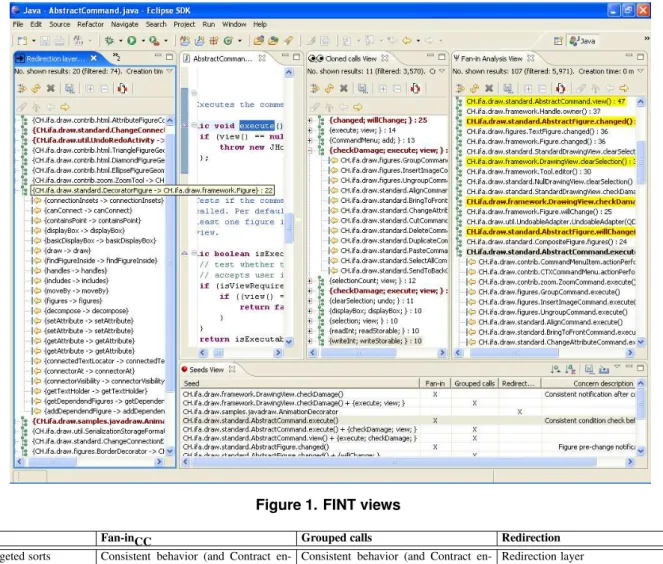Click the Remove X icon in Cloned calls View

(x=344, y=88)
